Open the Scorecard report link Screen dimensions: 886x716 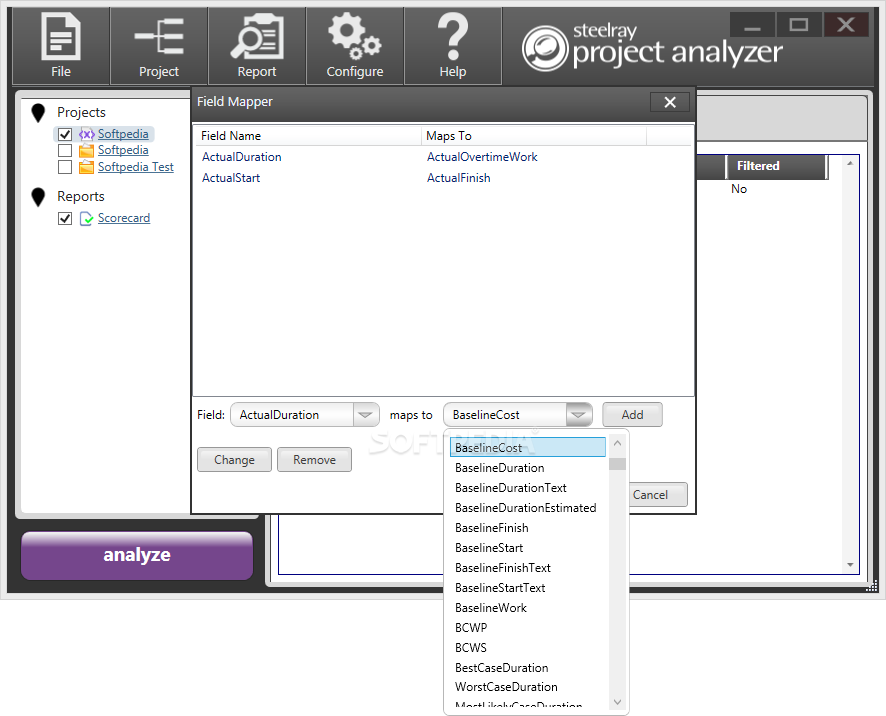point(124,218)
